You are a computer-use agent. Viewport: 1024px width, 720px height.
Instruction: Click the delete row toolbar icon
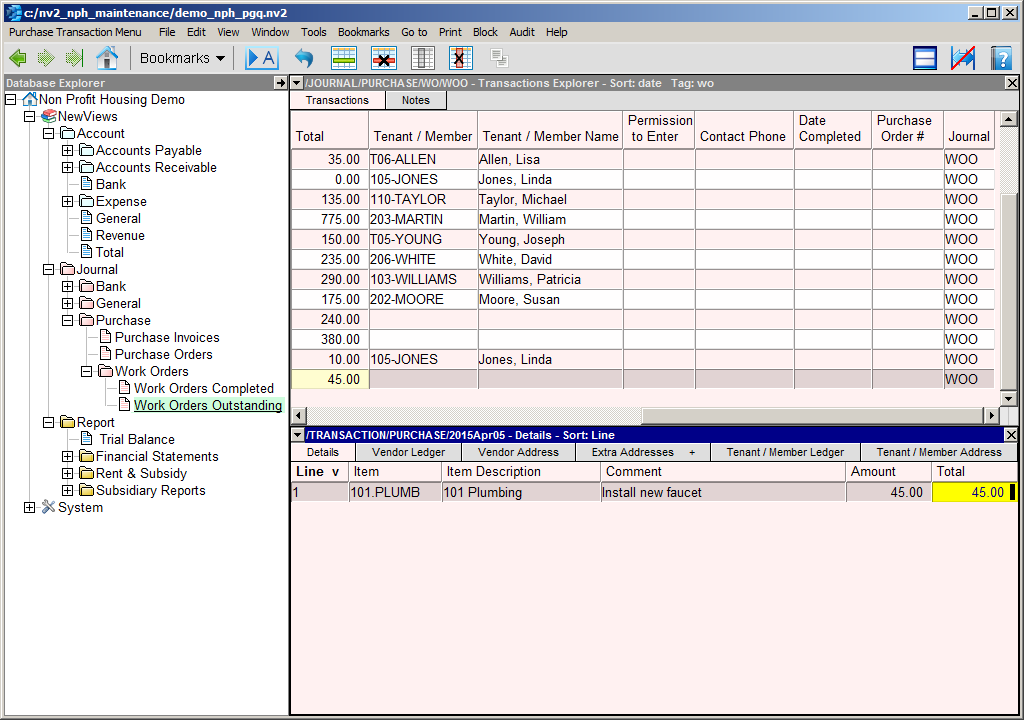pyautogui.click(x=384, y=58)
